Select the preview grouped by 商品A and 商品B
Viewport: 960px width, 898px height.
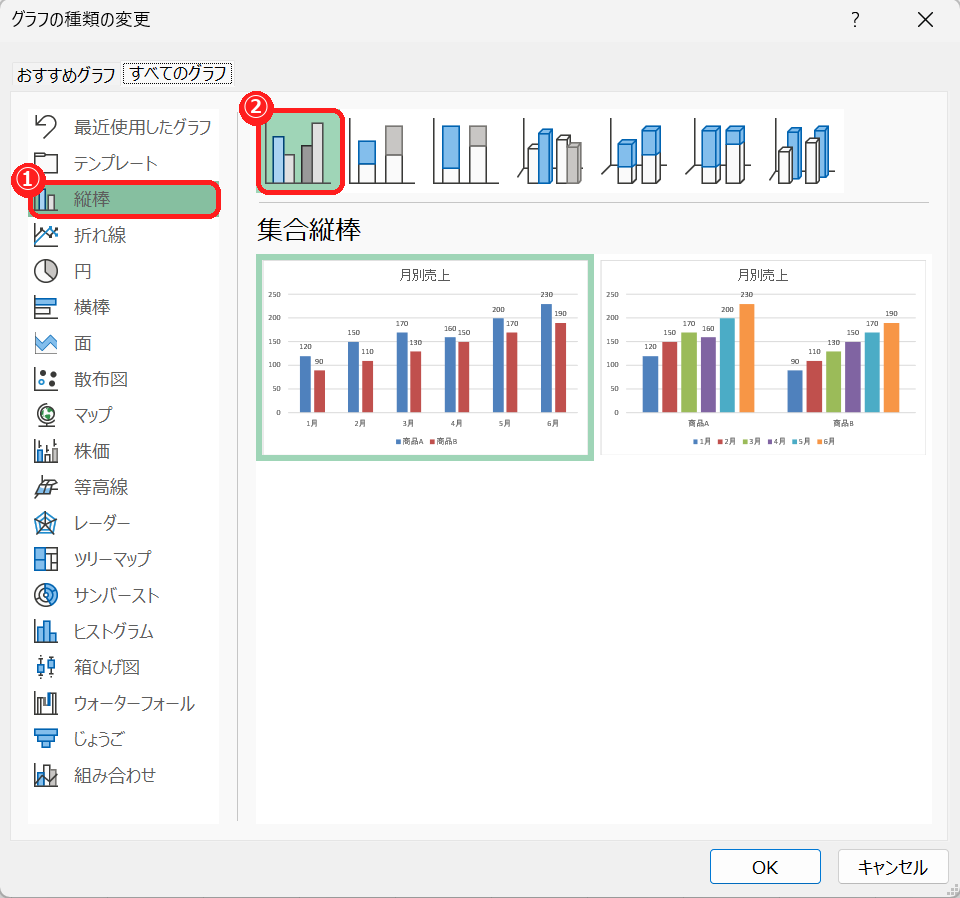tap(763, 357)
